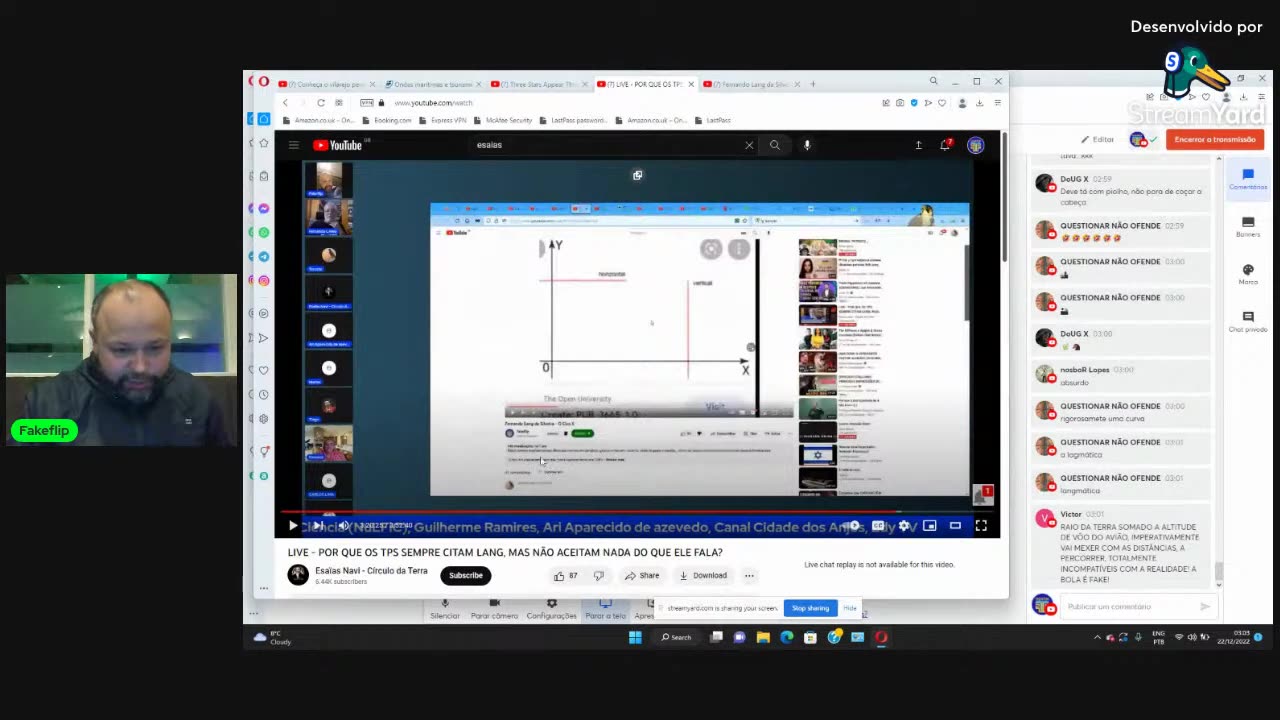Viewport: 1280px width, 720px height.
Task: Play the video with play button
Action: 293,525
